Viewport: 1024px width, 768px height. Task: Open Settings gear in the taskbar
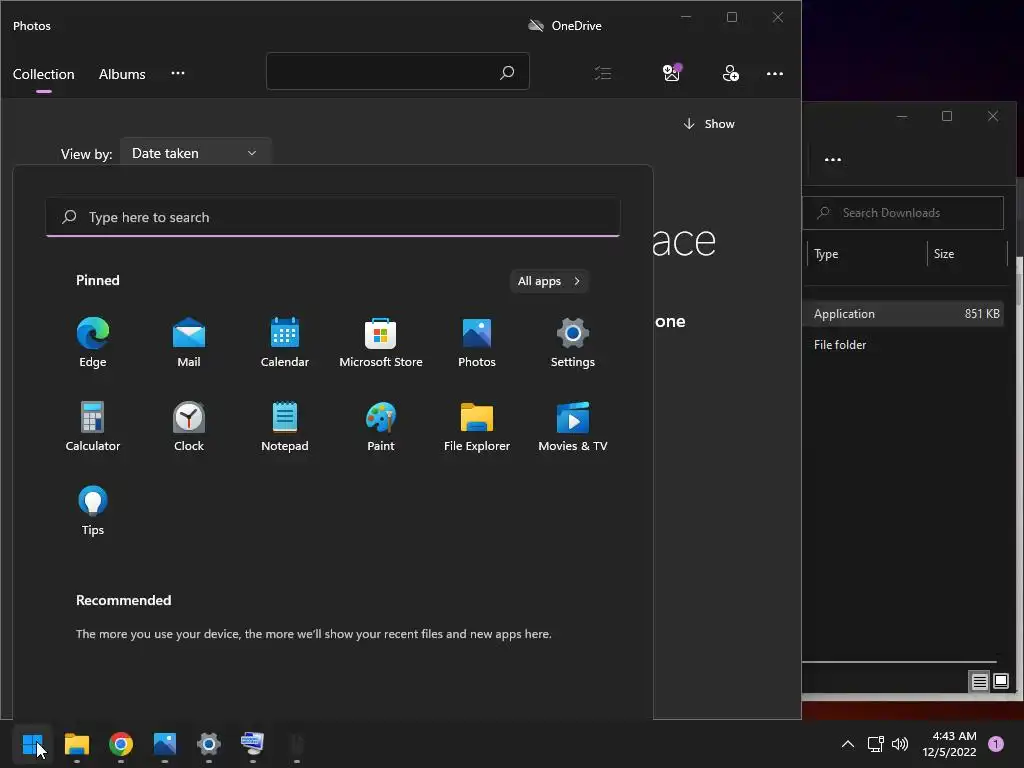click(x=209, y=744)
